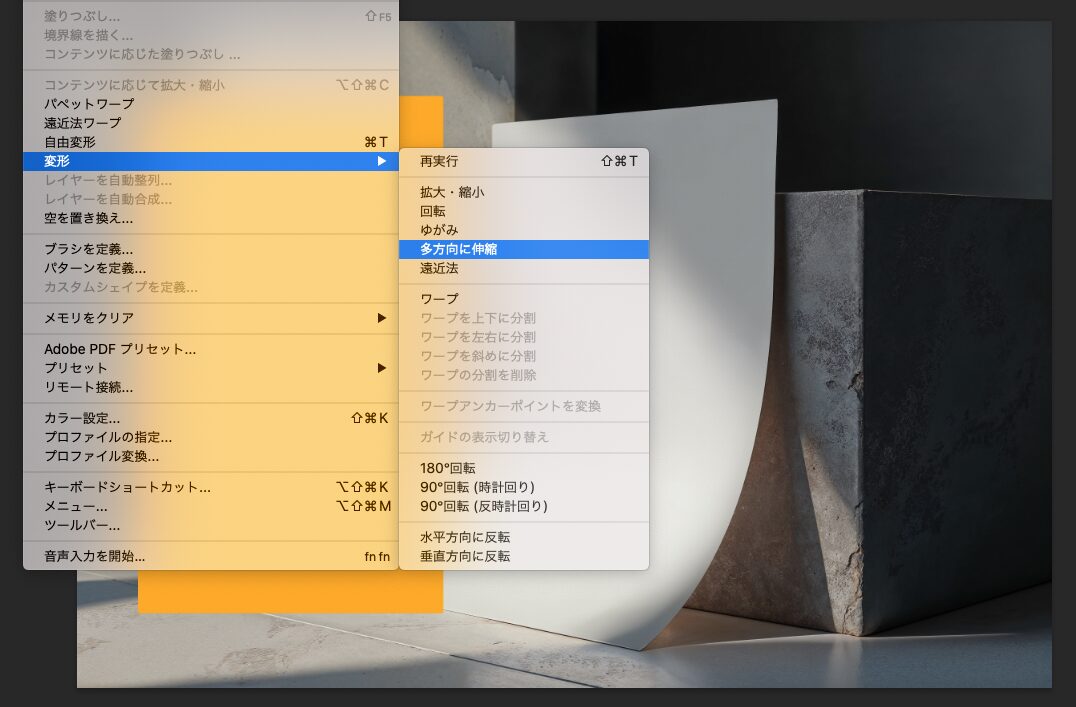Choose 水平方向に反転 option

(x=524, y=537)
